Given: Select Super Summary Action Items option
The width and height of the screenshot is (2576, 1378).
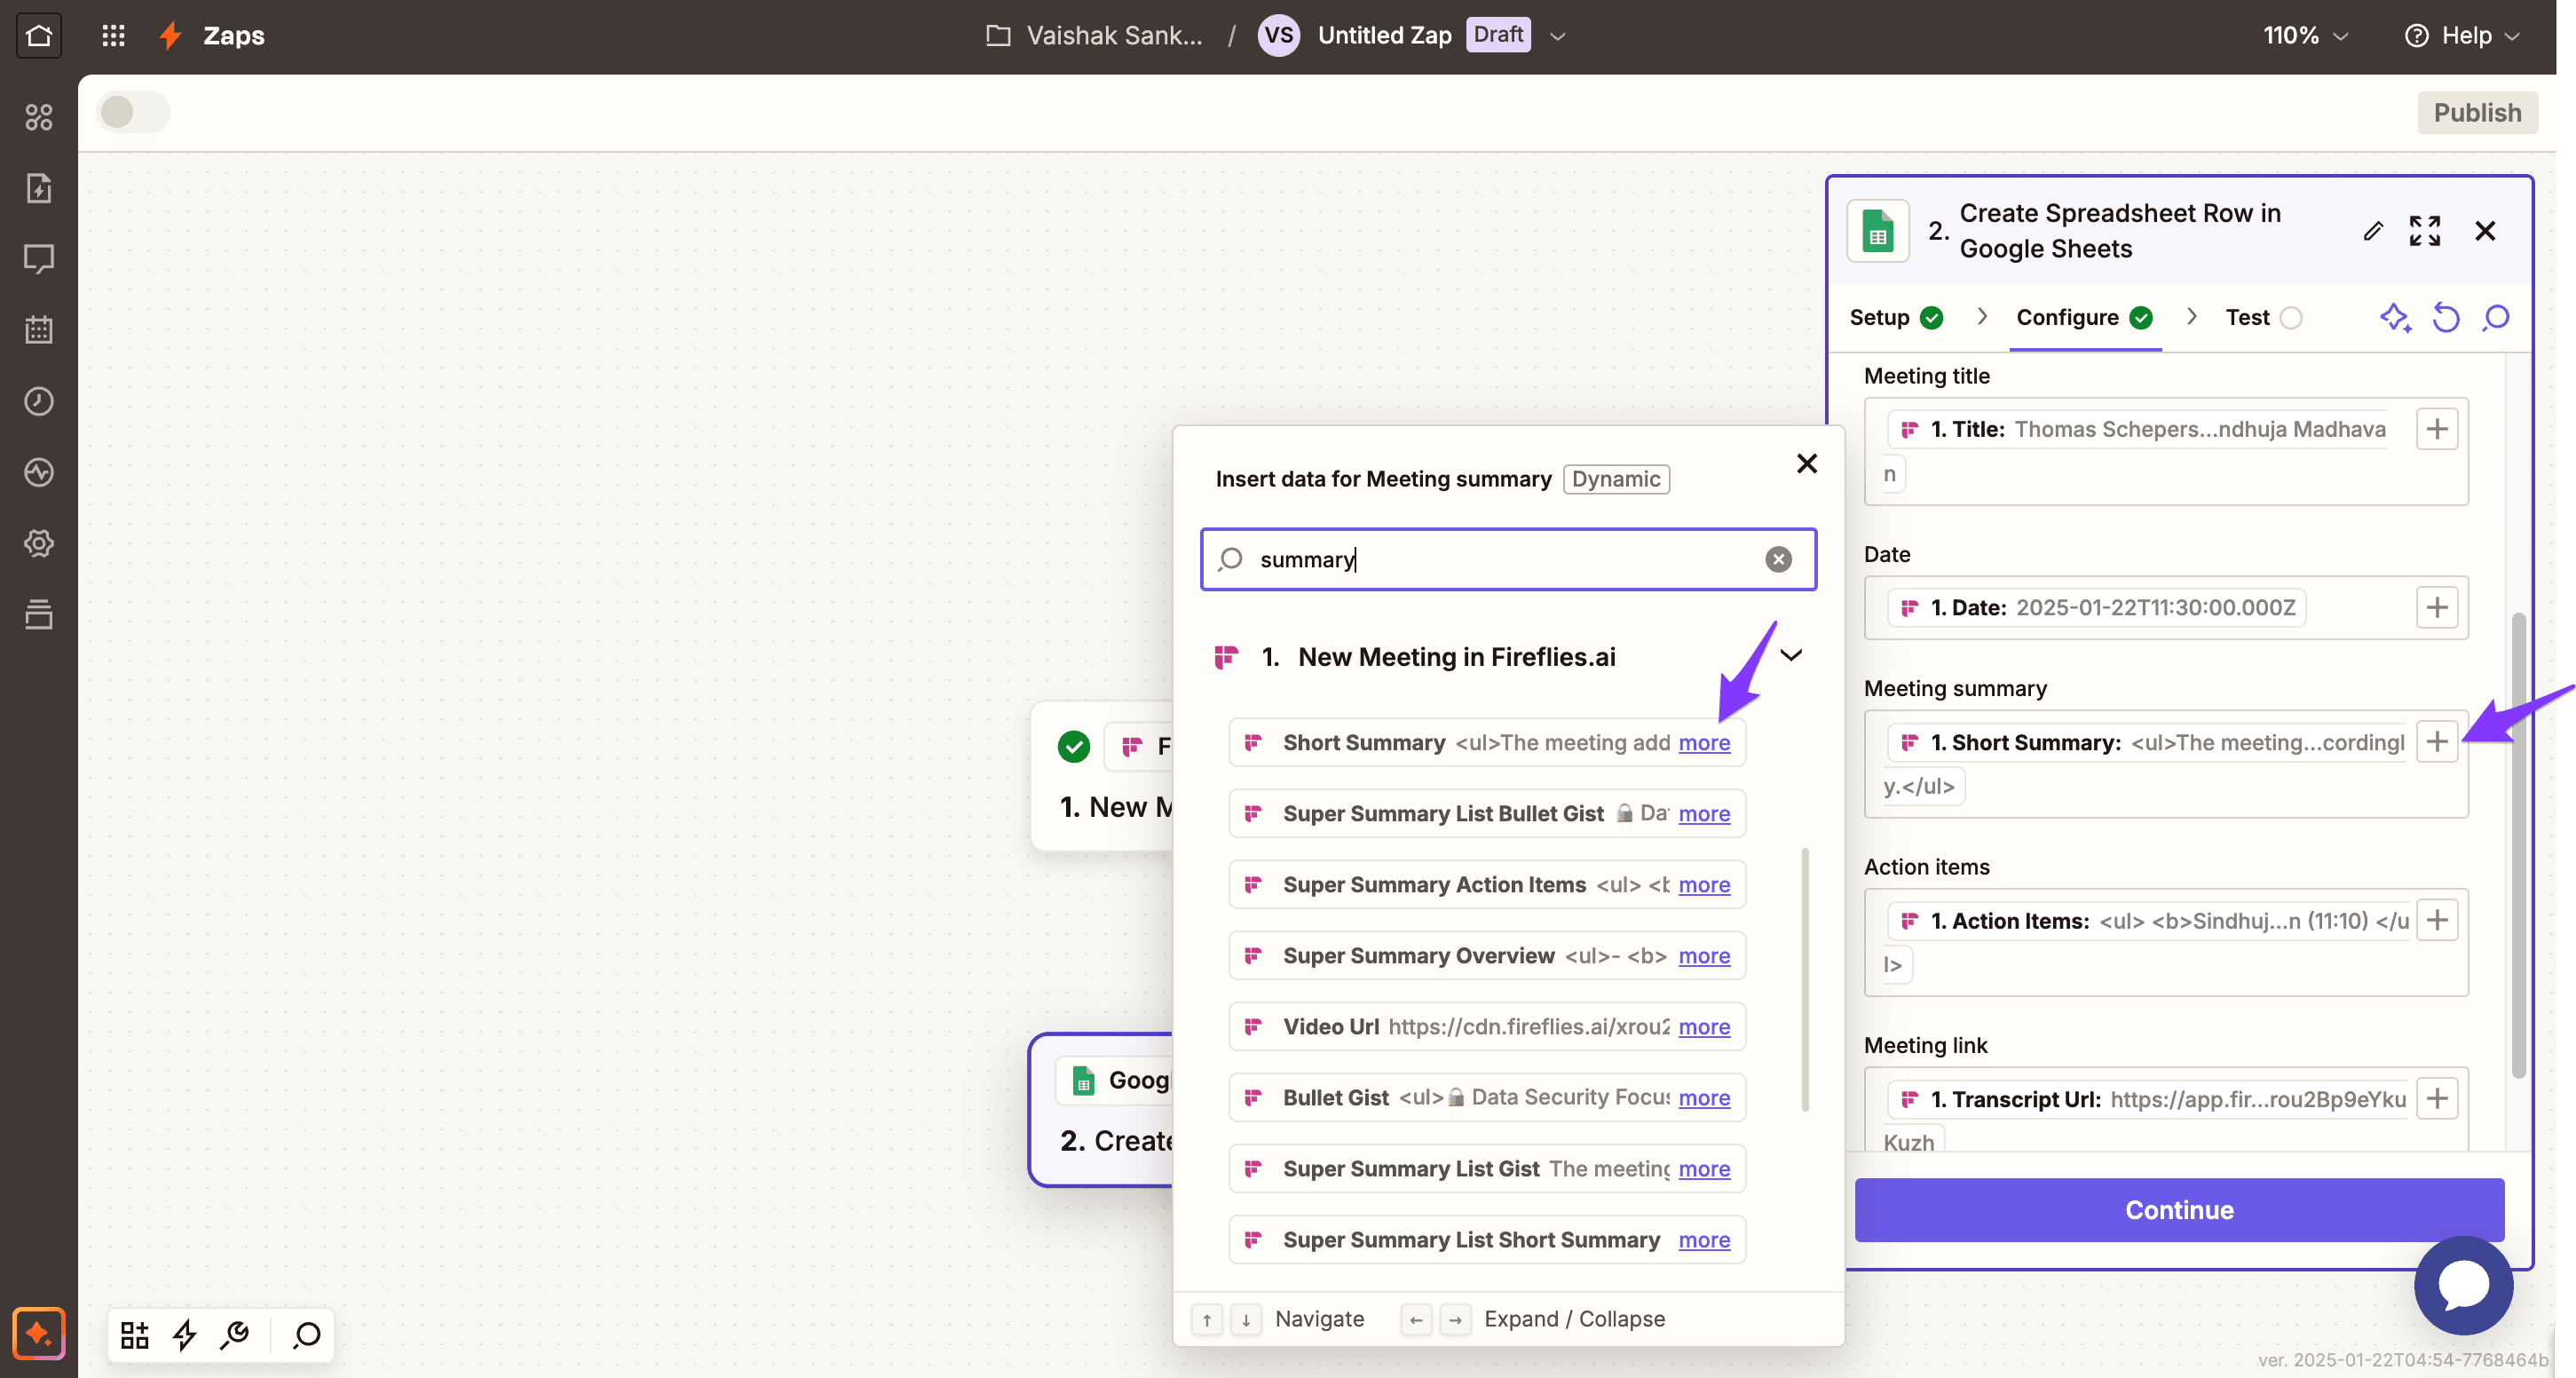Looking at the screenshot, I should (x=1487, y=884).
